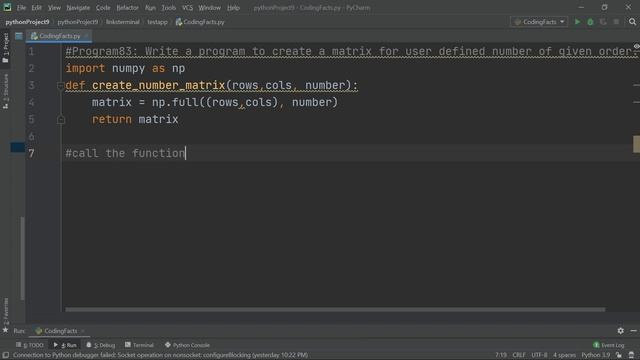Collapse the create_number_matrix function fold marker
Viewport: 640px width, 360px height.
click(60, 86)
